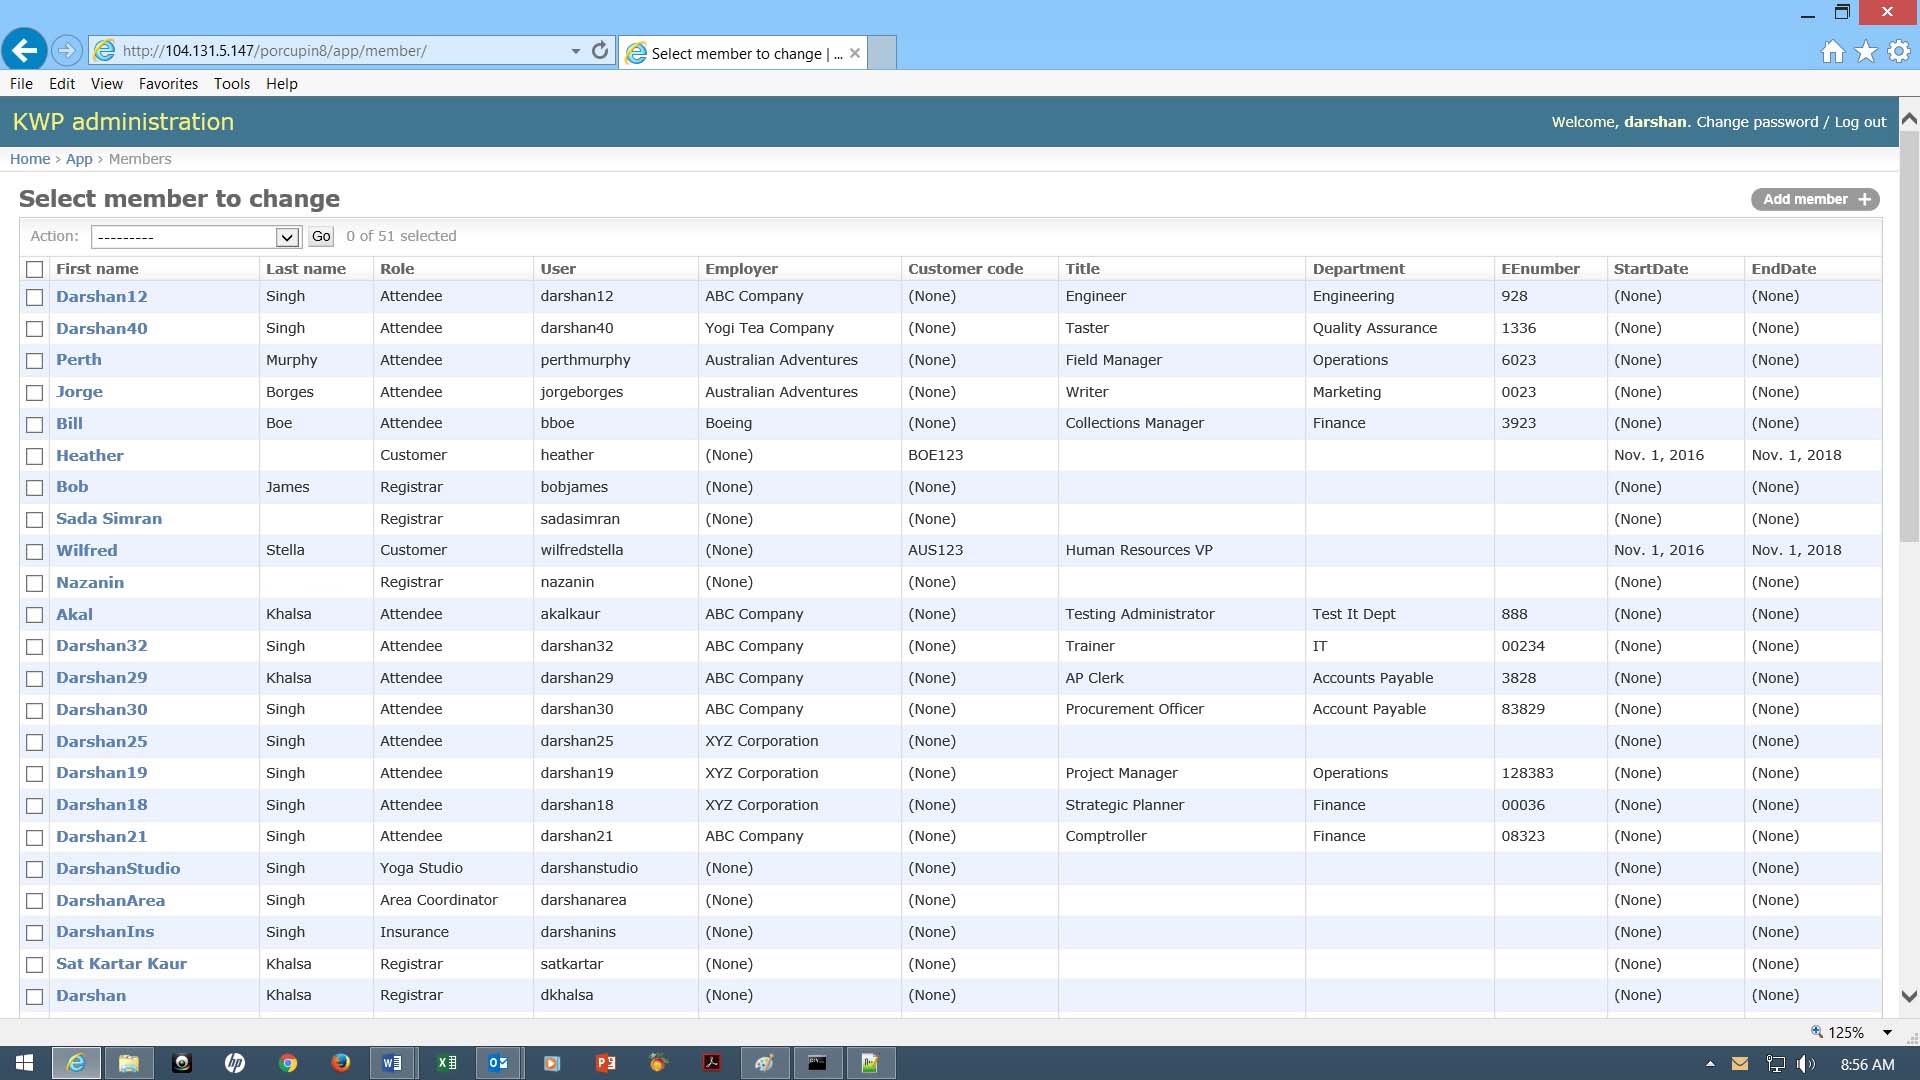Expand the Action dropdown list

pos(287,237)
